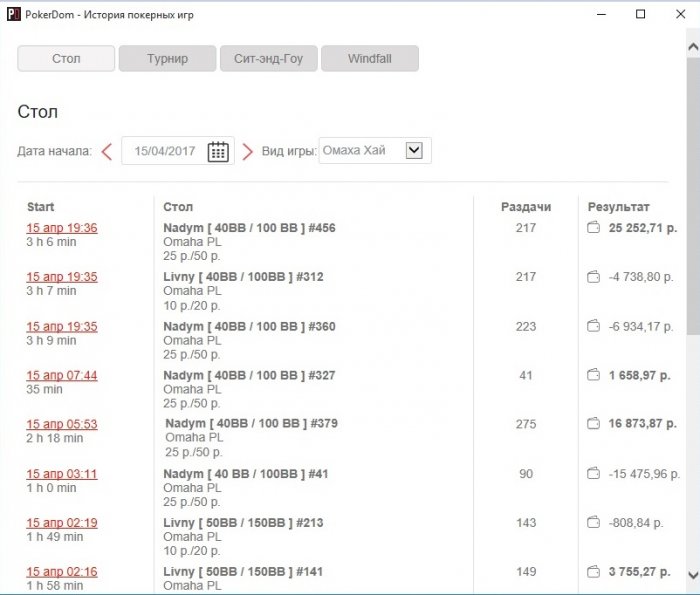Go to previous date with left arrow
700x595 pixels.
[x=106, y=151]
